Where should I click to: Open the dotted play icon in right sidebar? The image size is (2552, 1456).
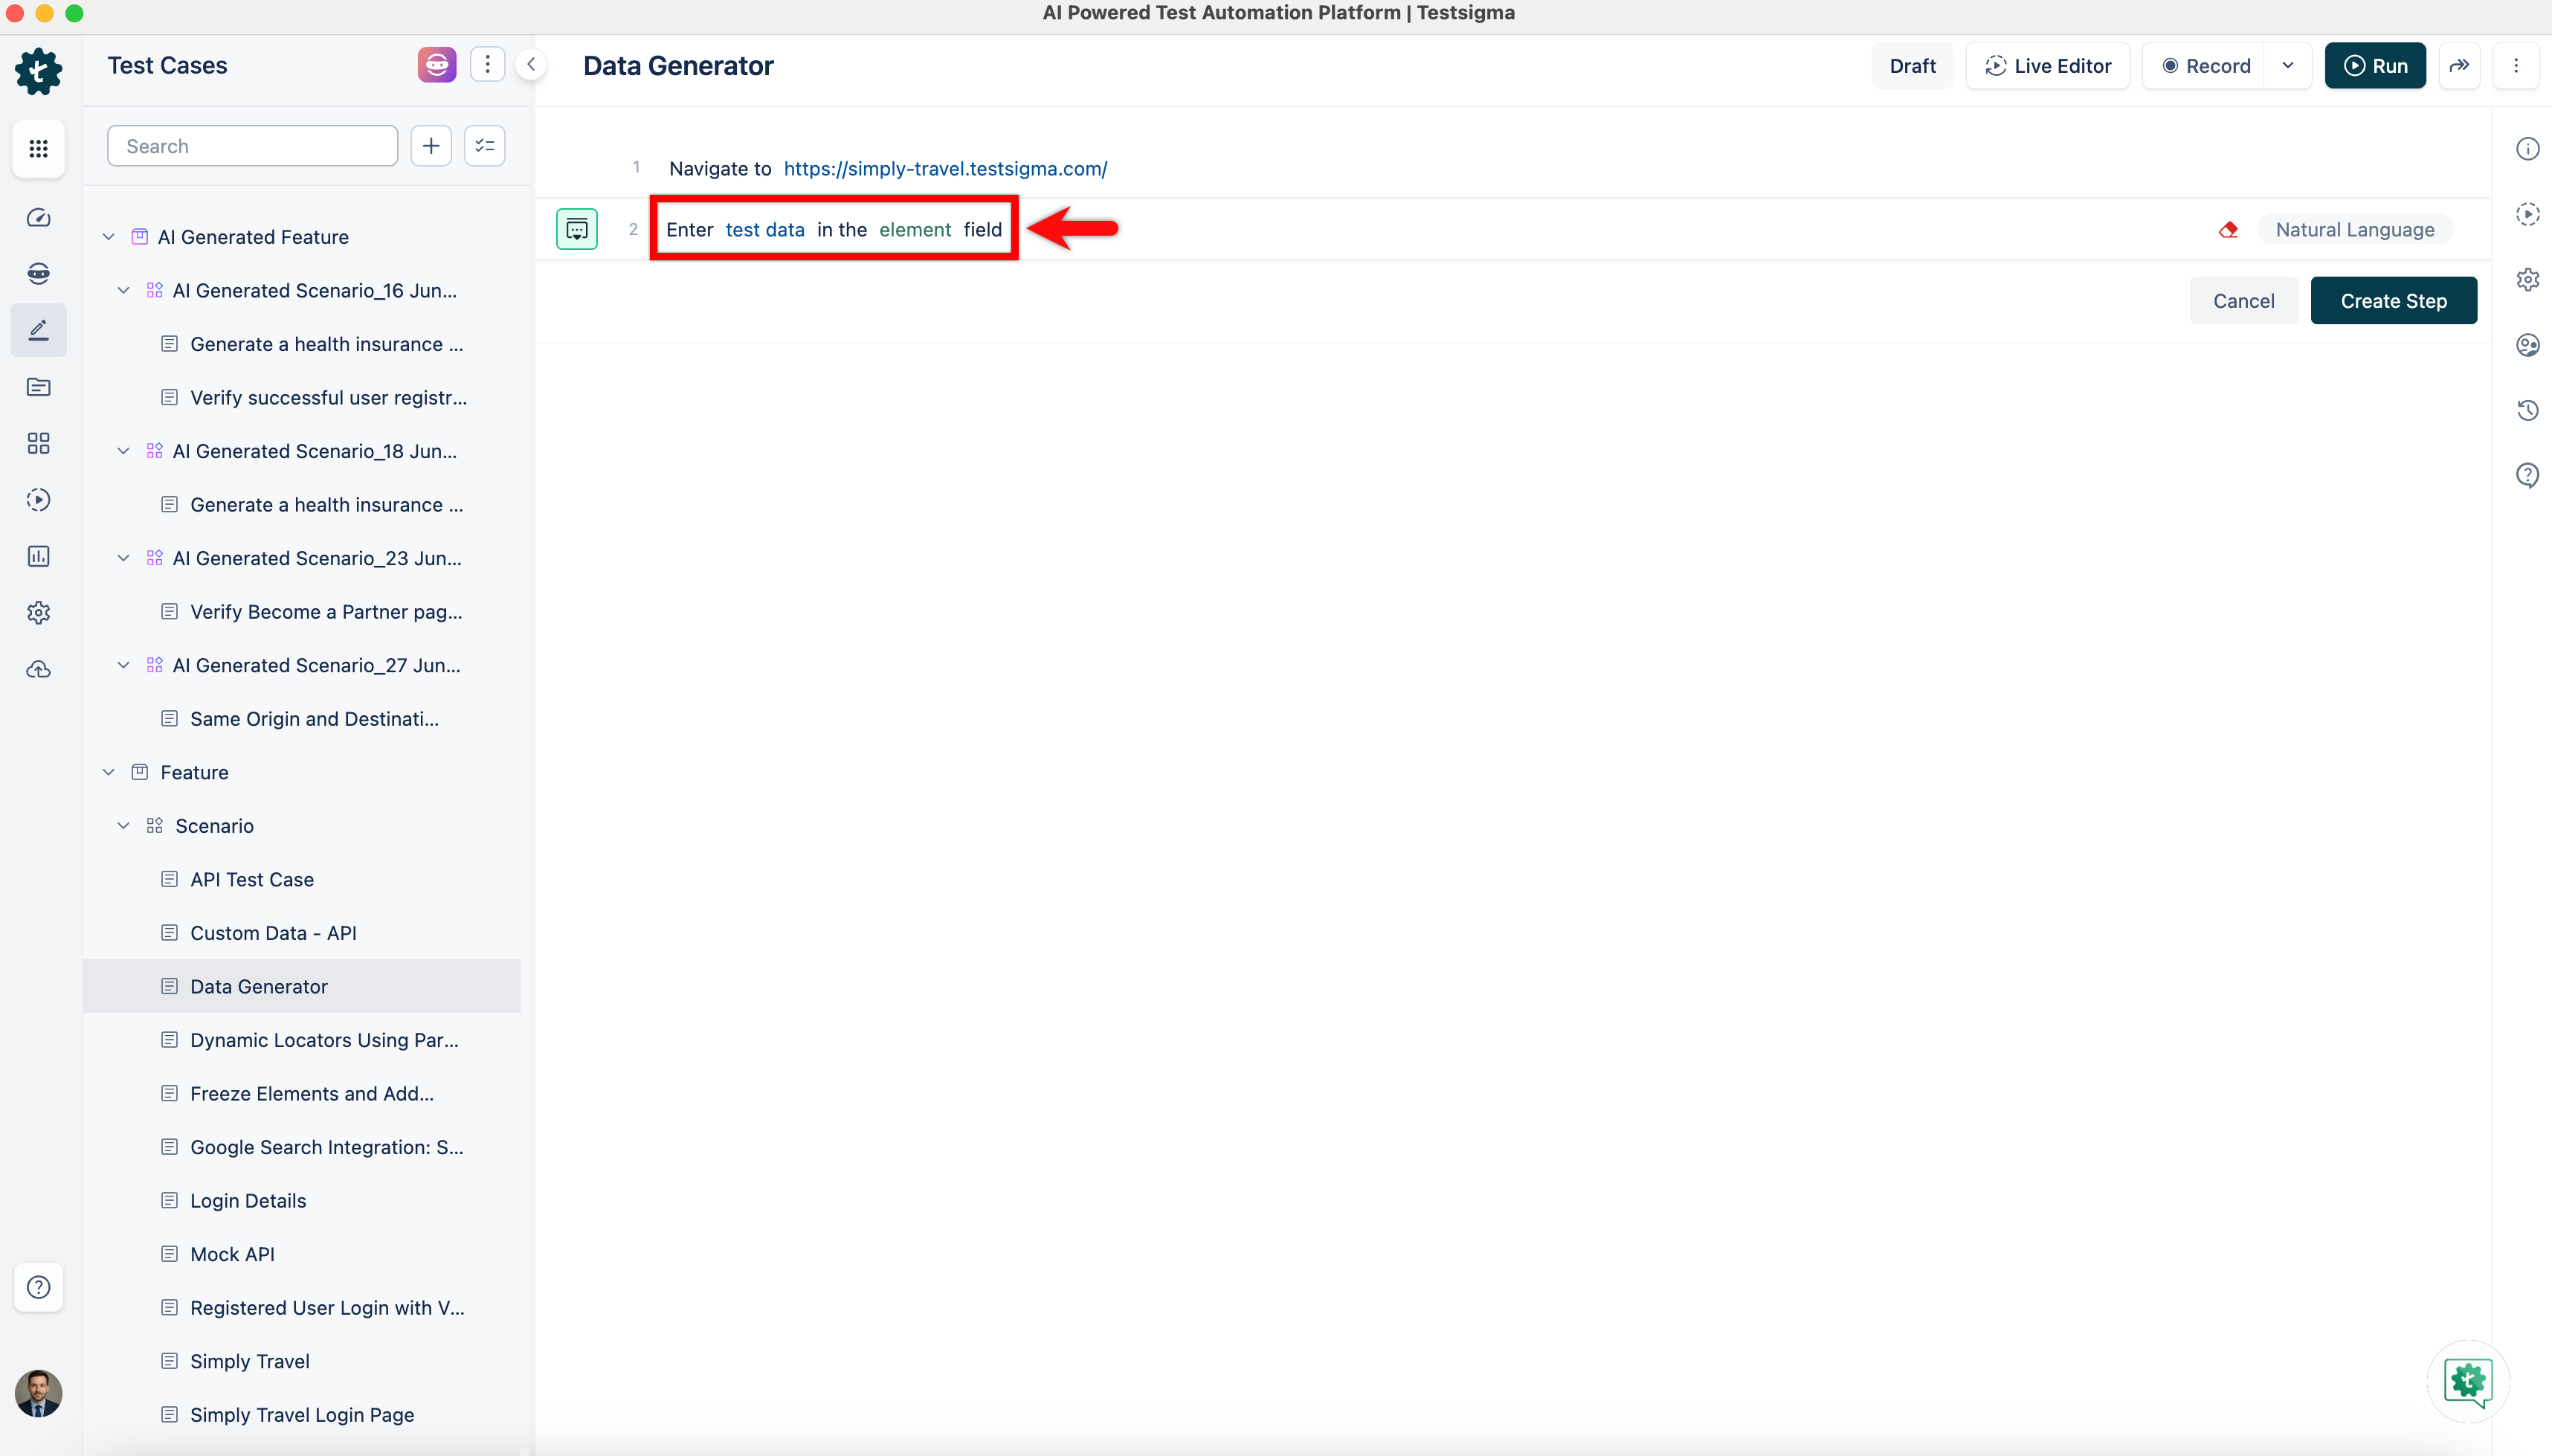pos(2527,214)
